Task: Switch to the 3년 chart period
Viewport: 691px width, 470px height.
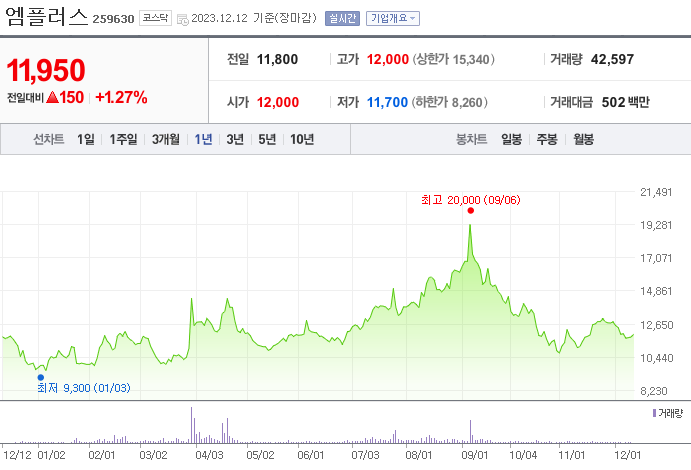Action: coord(235,140)
